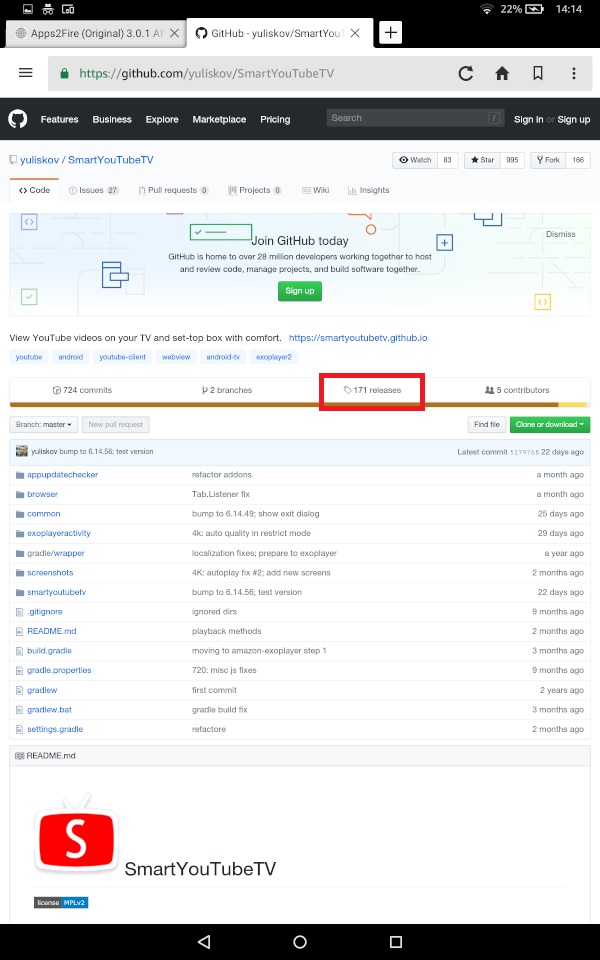Viewport: 600px width, 960px height.
Task: Open the exoplayeractivity folder
Action: click(x=59, y=533)
